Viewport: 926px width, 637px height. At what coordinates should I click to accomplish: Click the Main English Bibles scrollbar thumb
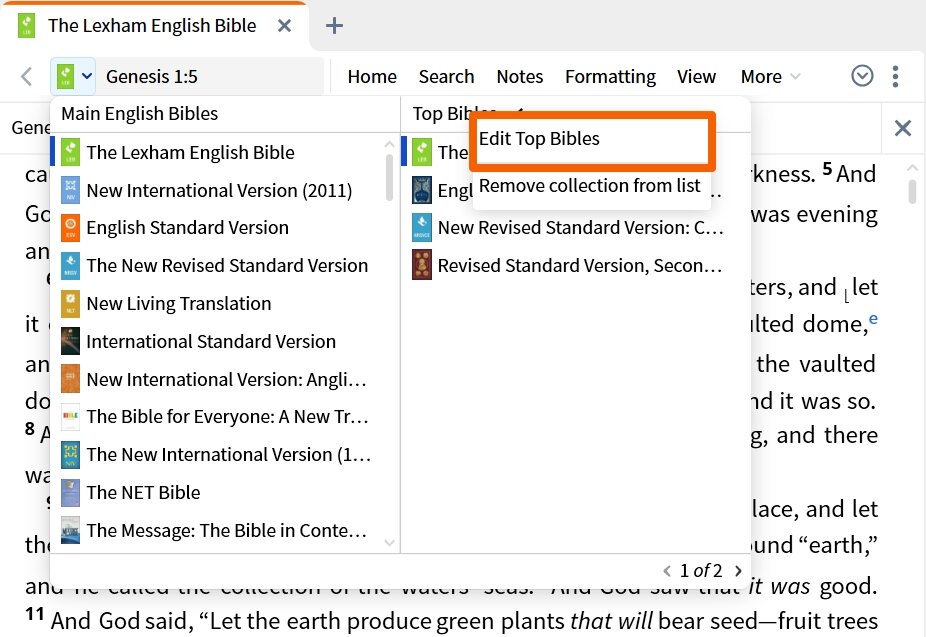click(389, 177)
